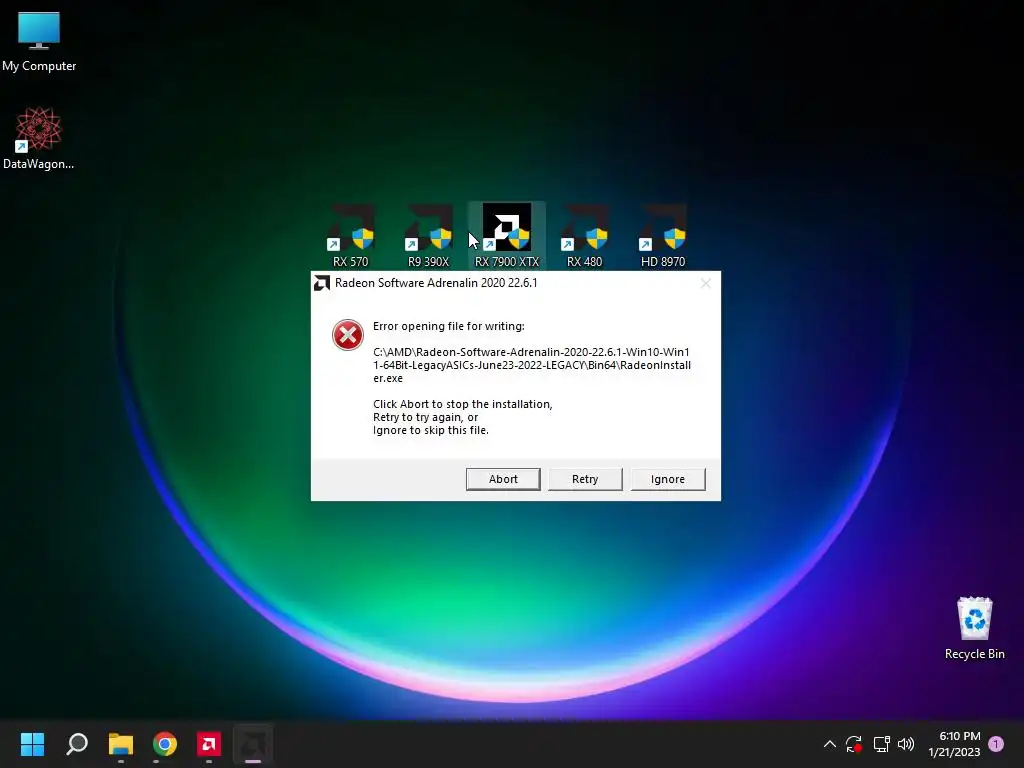Select the RX 7900 XTX desktop shortcut
1024x768 pixels.
[507, 236]
